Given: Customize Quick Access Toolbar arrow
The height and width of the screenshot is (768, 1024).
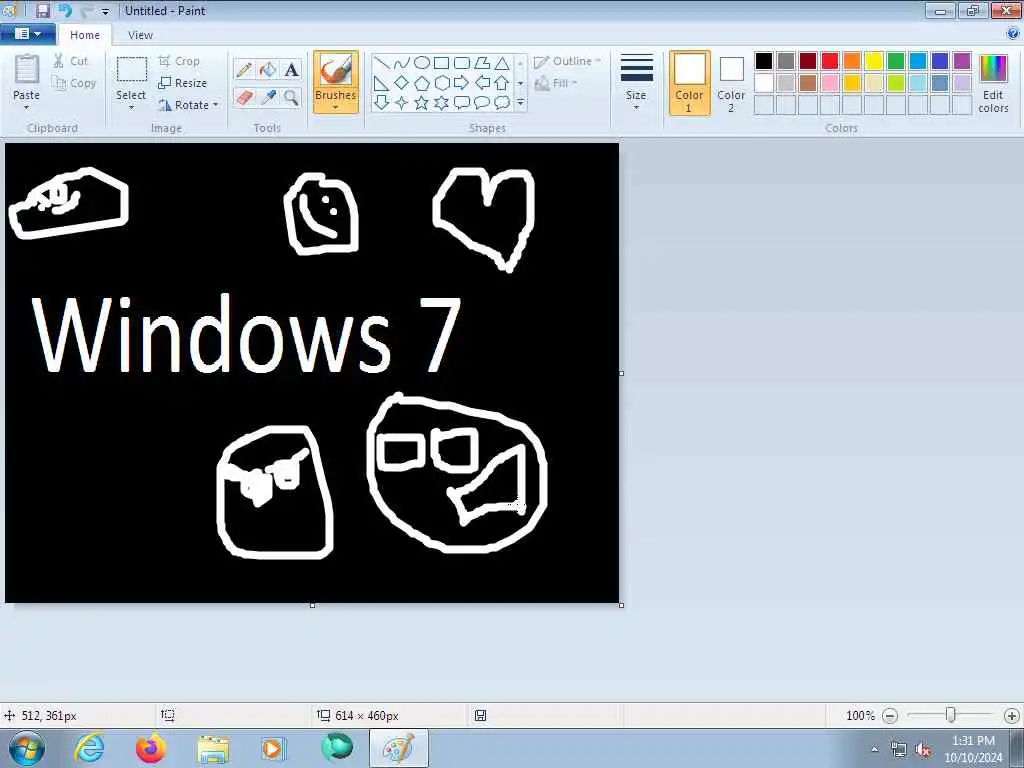Looking at the screenshot, I should (x=105, y=11).
